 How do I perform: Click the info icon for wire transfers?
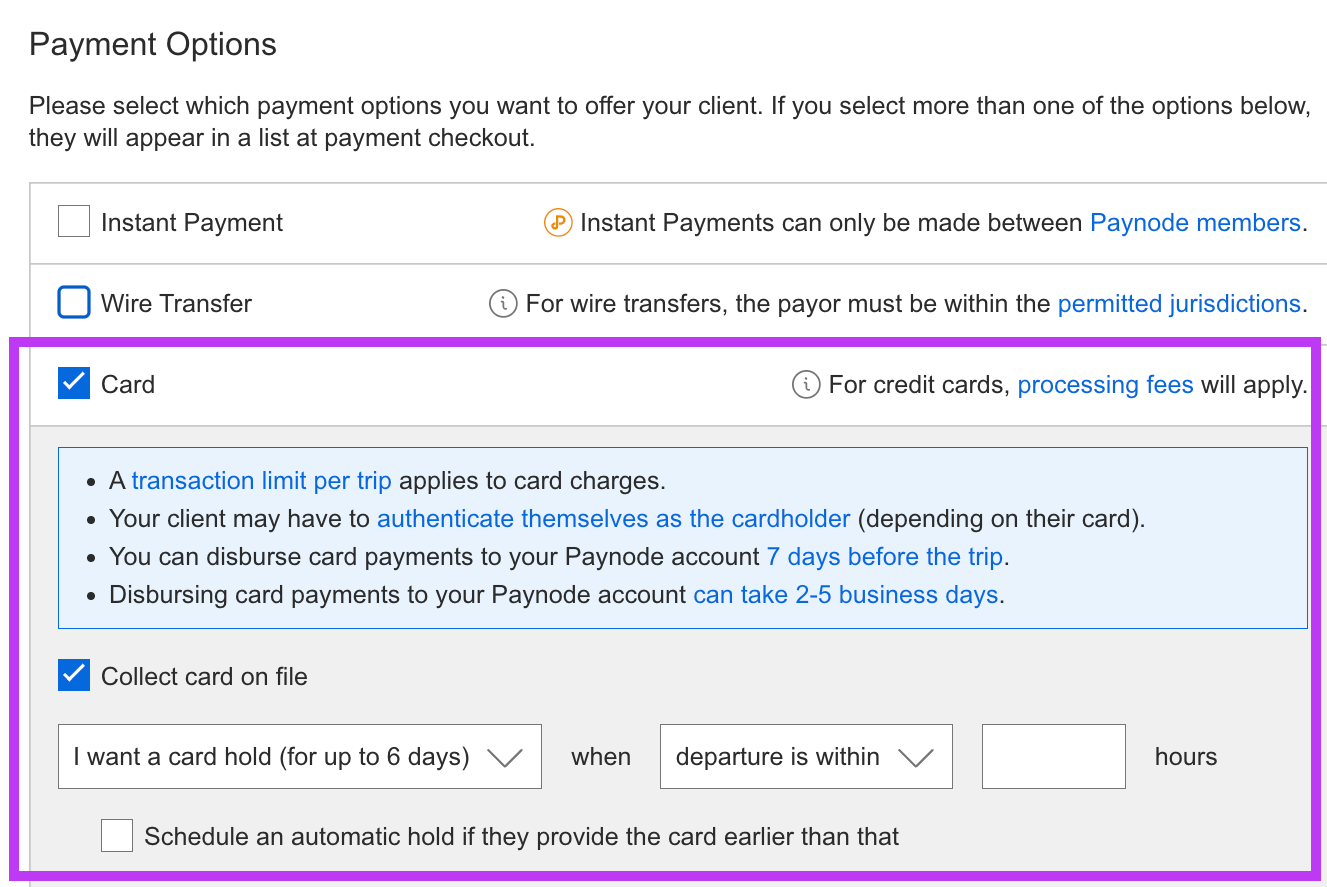[503, 303]
